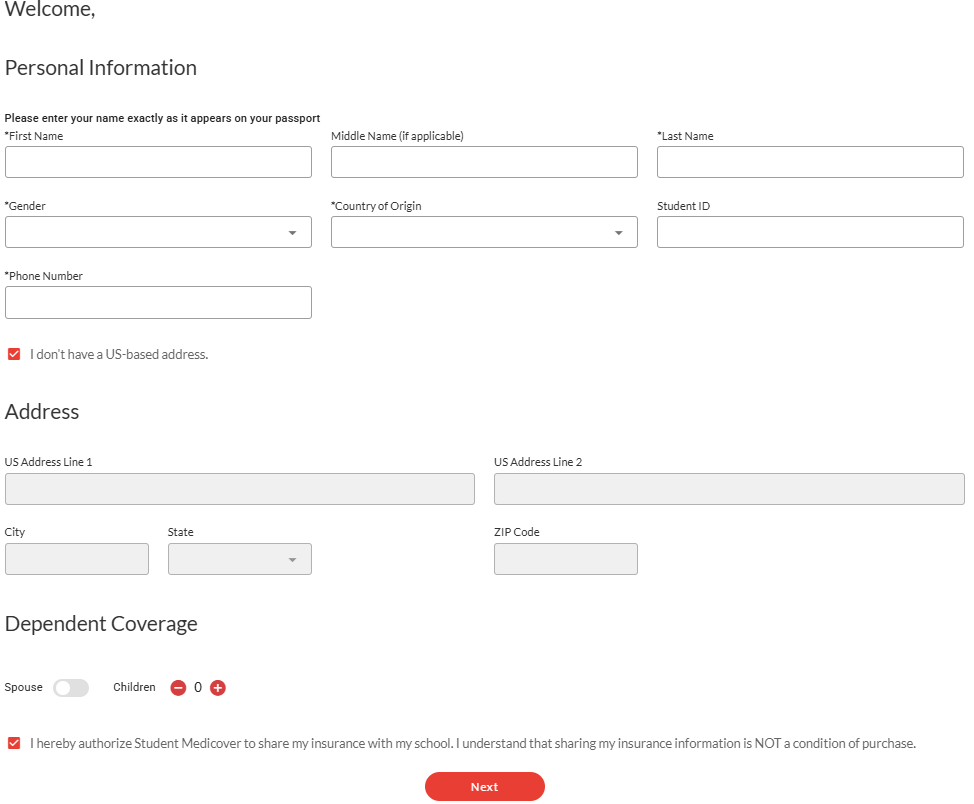Uncheck 'I don't have a US-based address'

coord(14,354)
